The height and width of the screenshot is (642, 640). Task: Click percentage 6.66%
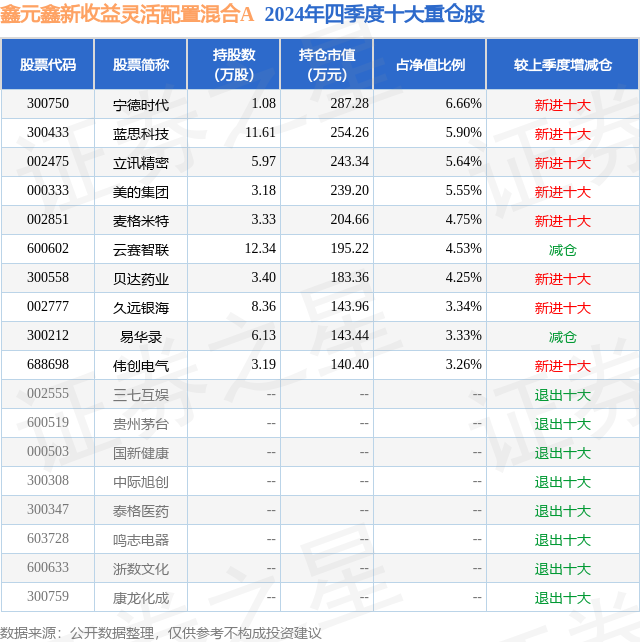pyautogui.click(x=464, y=104)
